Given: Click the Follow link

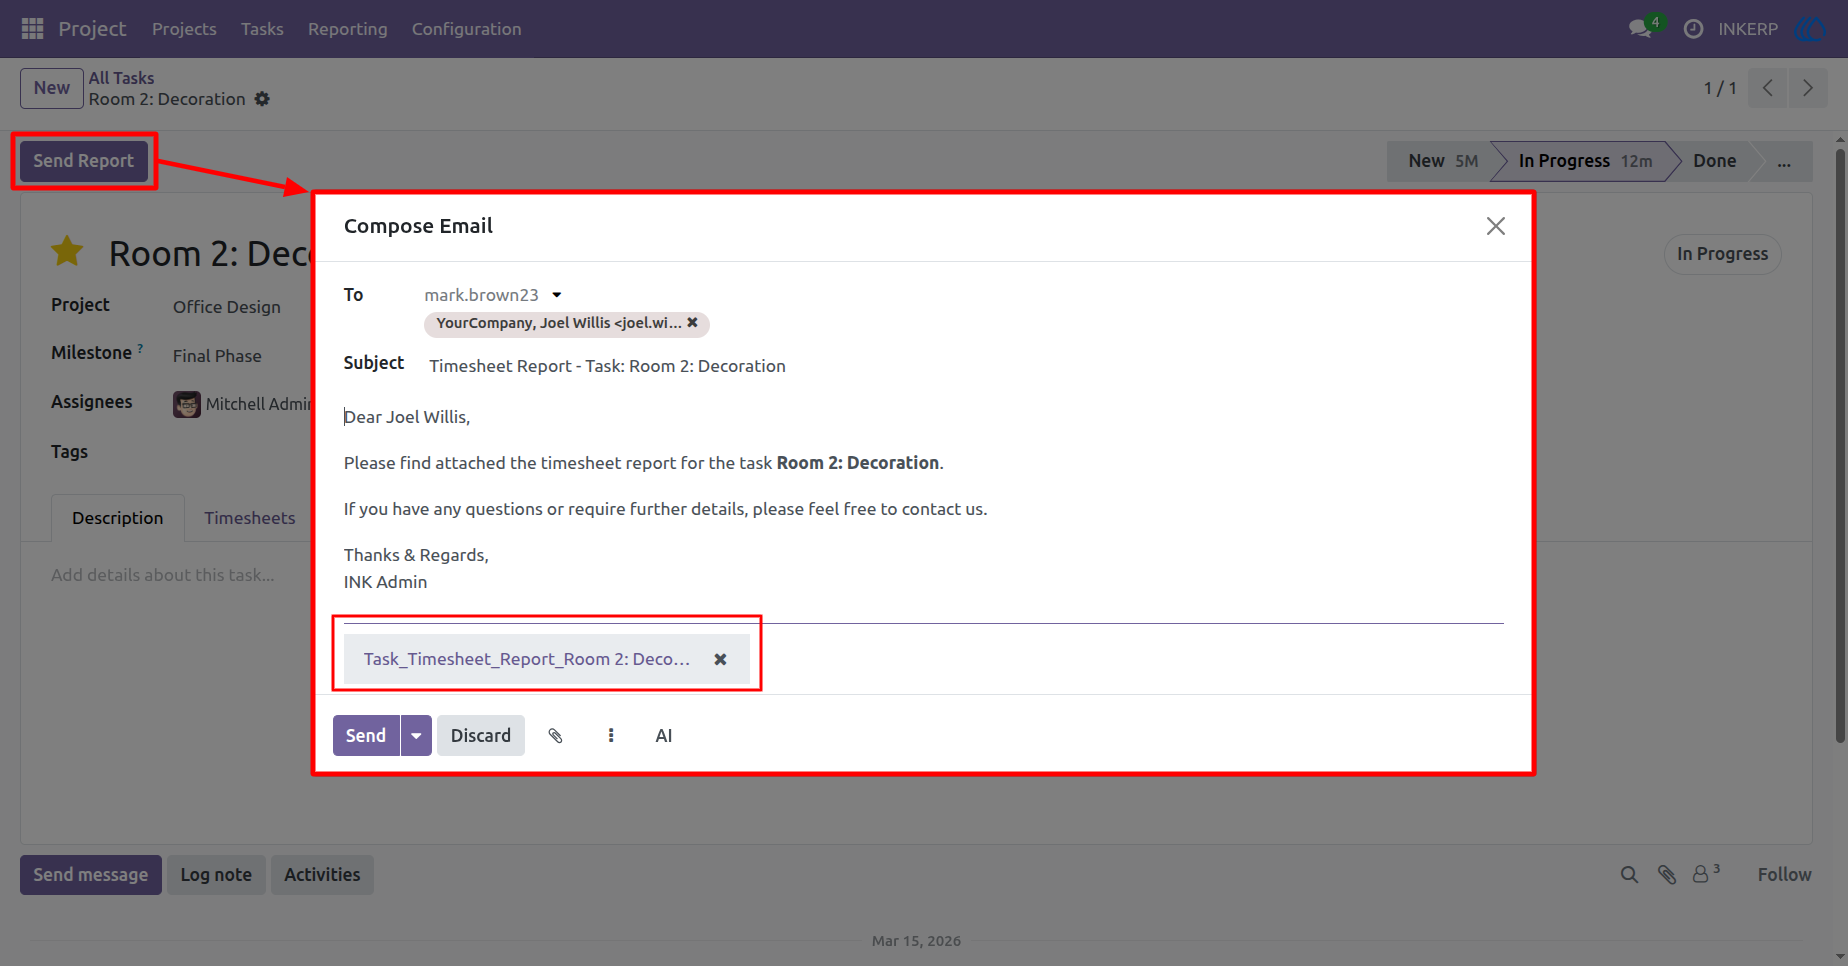Looking at the screenshot, I should [x=1784, y=875].
